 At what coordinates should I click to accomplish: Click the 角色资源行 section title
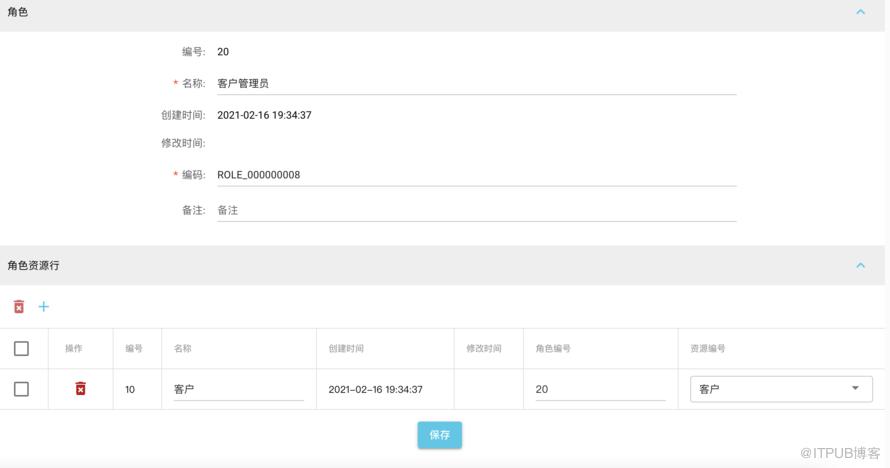pyautogui.click(x=33, y=265)
